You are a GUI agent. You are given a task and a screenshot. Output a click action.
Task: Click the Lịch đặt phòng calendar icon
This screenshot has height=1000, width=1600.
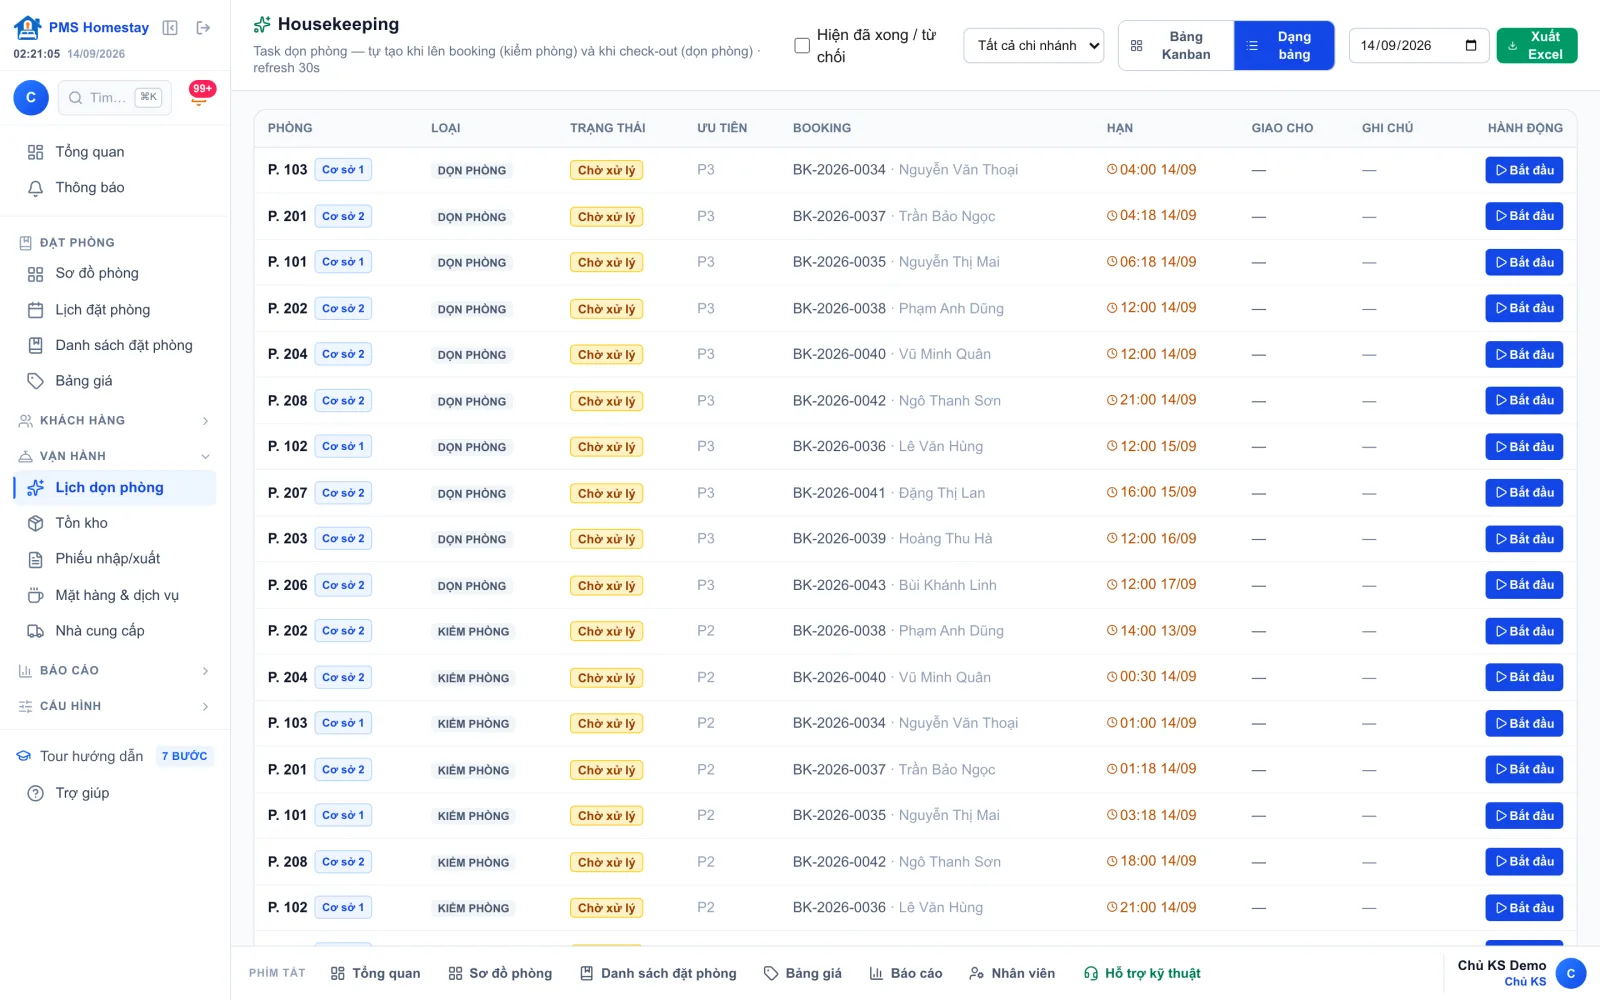pos(36,310)
